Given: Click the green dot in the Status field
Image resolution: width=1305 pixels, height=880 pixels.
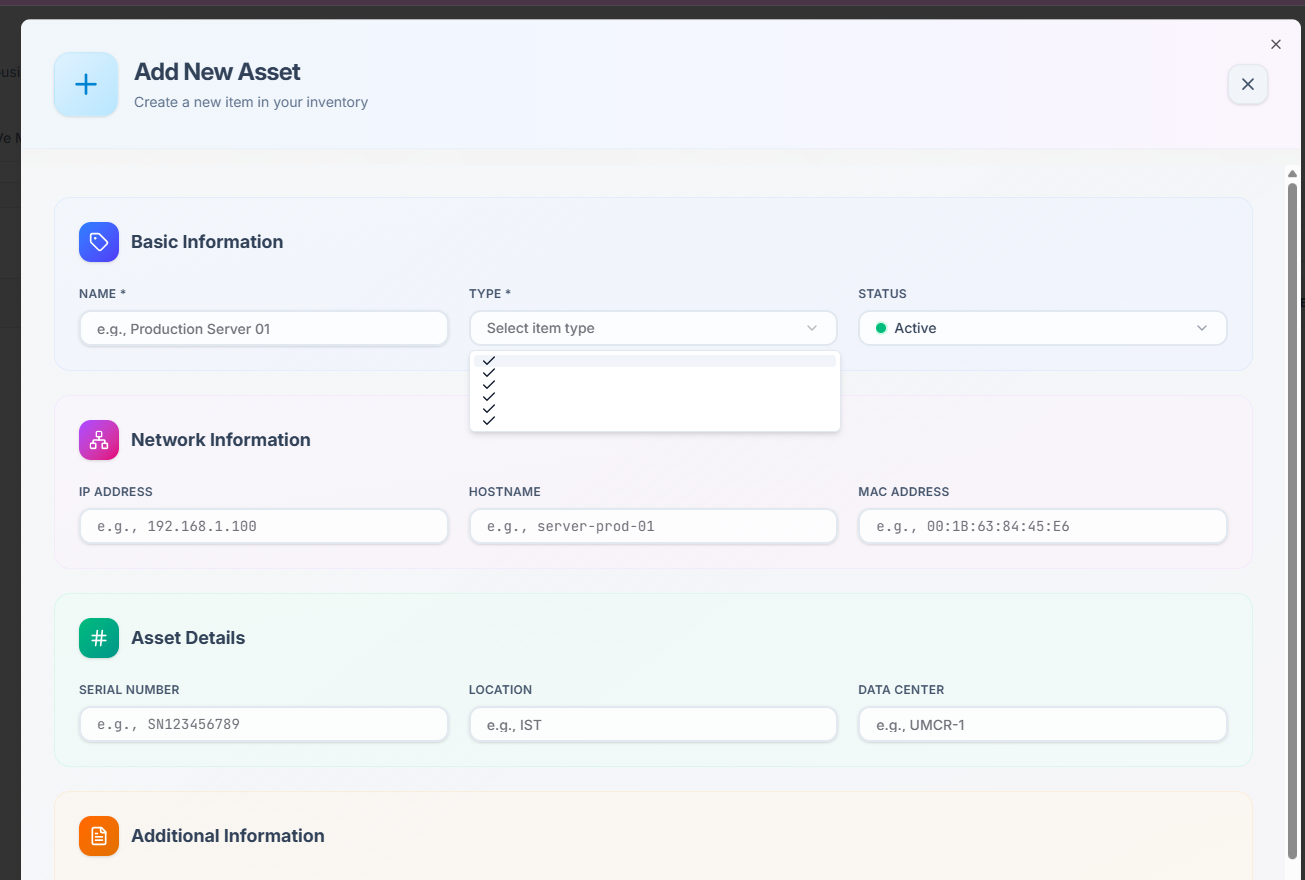Looking at the screenshot, I should point(881,328).
